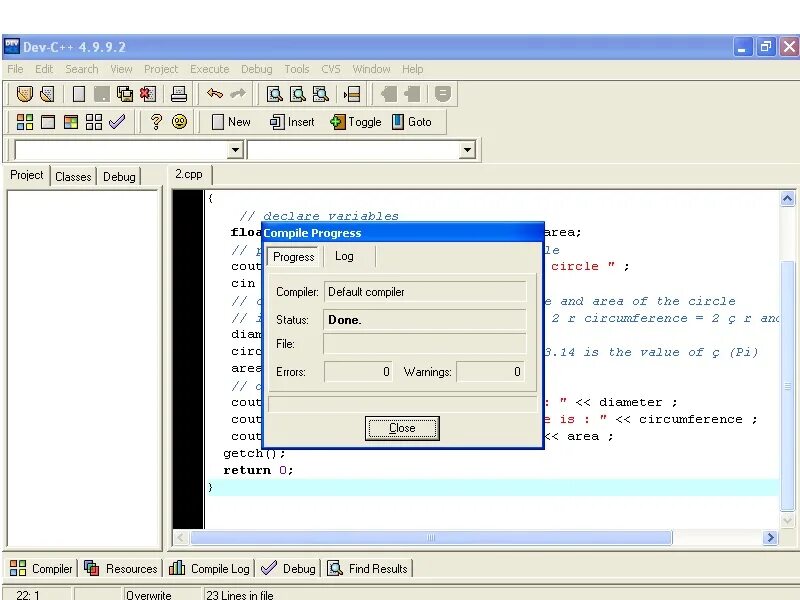Click the New button in toolbar
Viewport: 800px width, 600px height.
[x=231, y=122]
